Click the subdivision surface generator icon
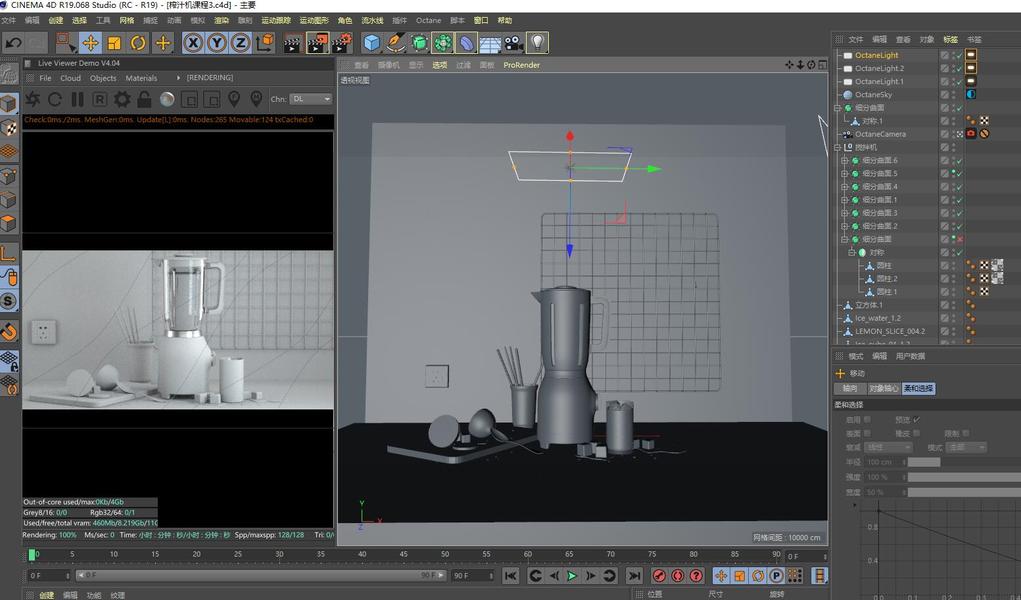The width and height of the screenshot is (1021, 600). click(x=419, y=43)
